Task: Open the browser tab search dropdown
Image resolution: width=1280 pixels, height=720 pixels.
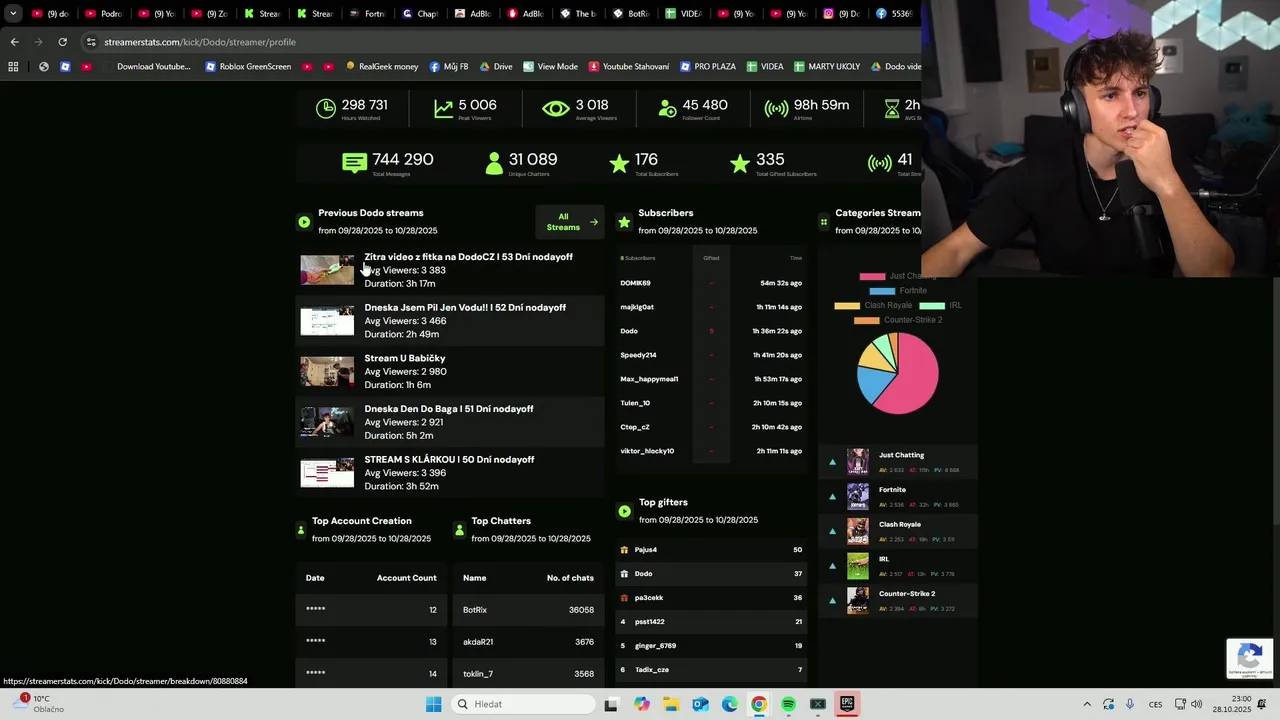Action: (13, 14)
